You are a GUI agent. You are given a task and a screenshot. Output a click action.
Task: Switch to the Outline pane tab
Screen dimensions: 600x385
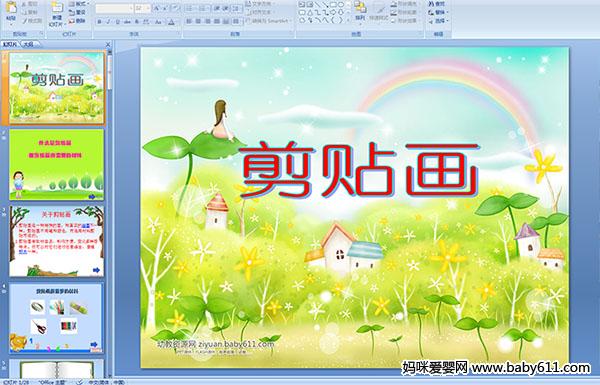pyautogui.click(x=29, y=44)
